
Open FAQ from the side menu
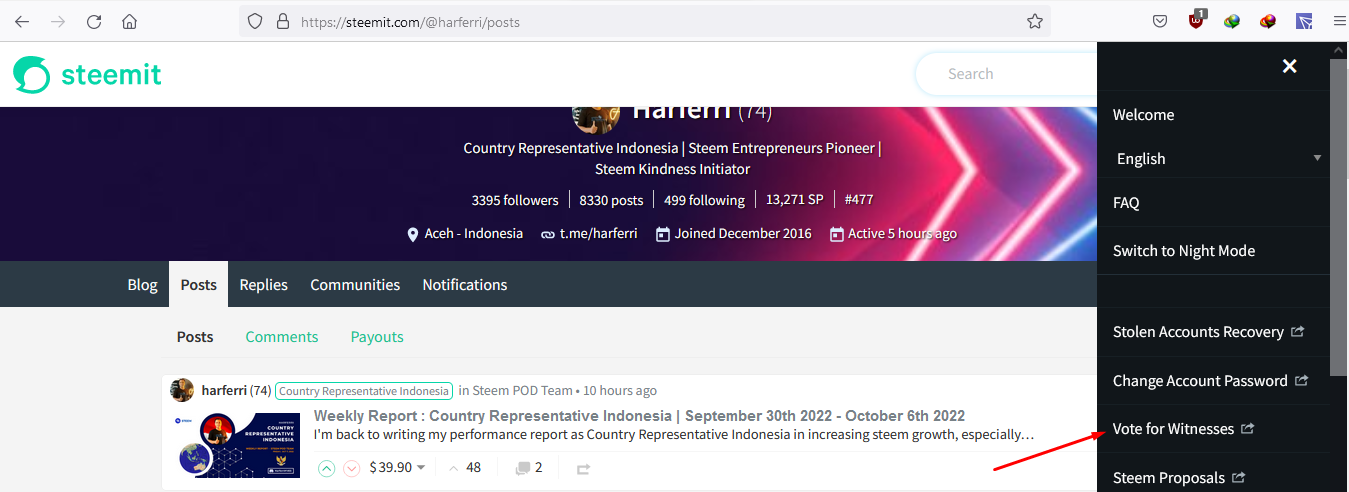(x=1126, y=203)
